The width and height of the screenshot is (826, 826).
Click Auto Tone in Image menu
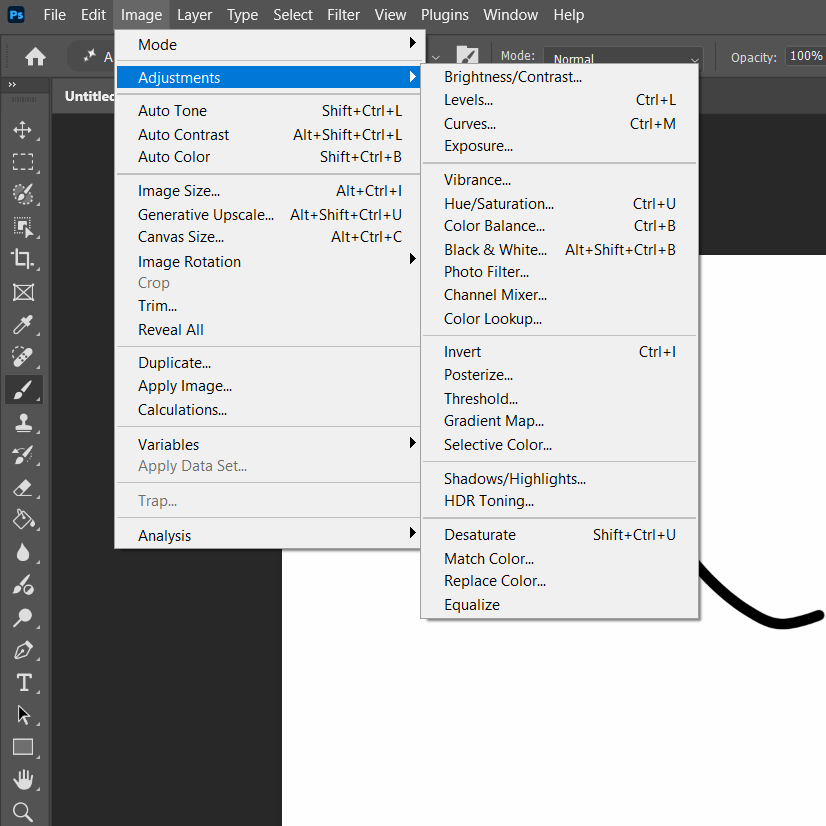[268, 111]
